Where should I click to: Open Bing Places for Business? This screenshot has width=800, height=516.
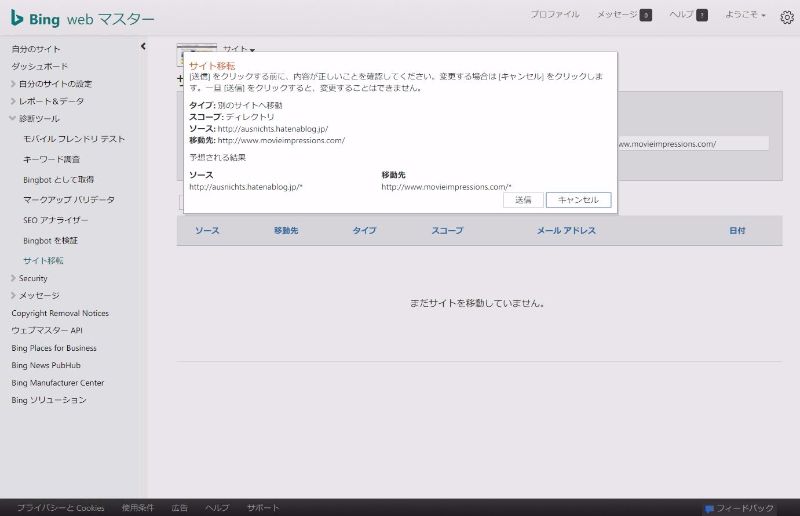click(54, 348)
